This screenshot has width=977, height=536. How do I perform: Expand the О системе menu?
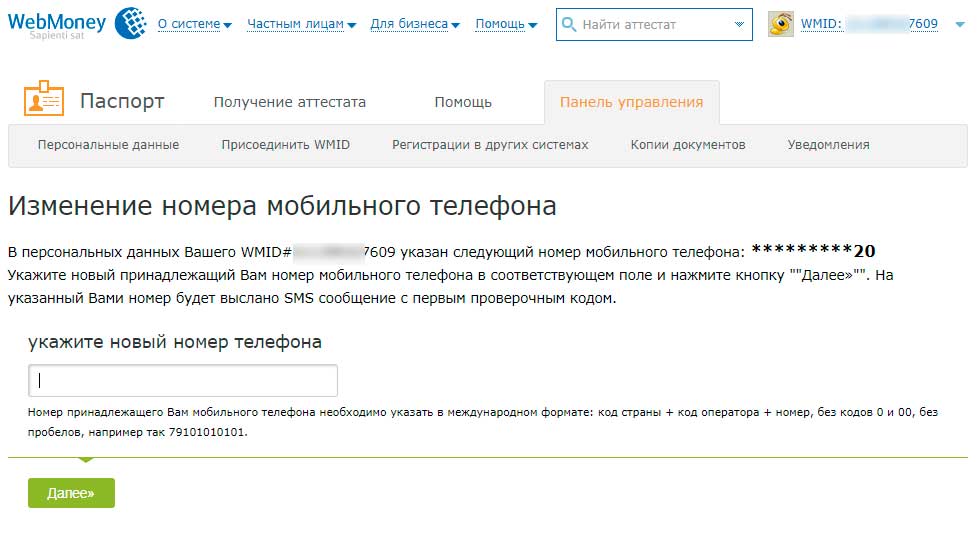[194, 24]
